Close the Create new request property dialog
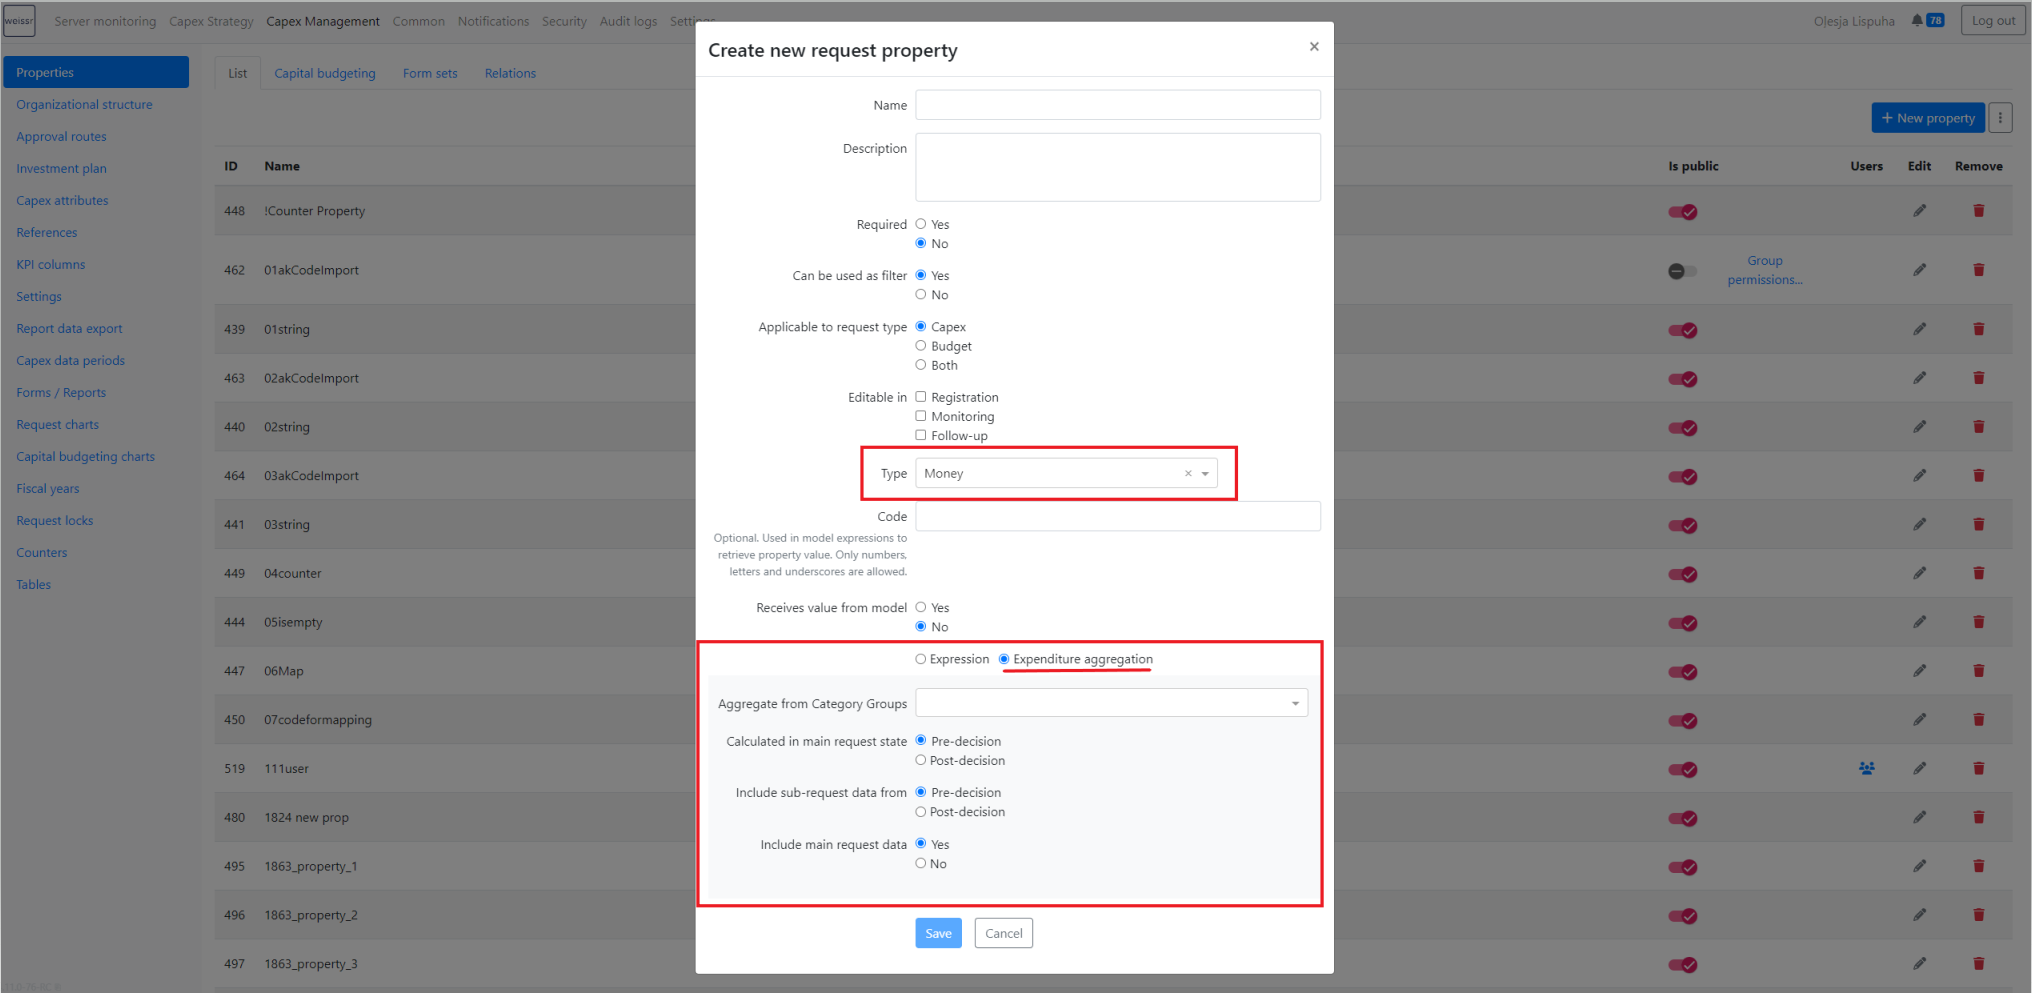The width and height of the screenshot is (2032, 993). (x=1314, y=47)
